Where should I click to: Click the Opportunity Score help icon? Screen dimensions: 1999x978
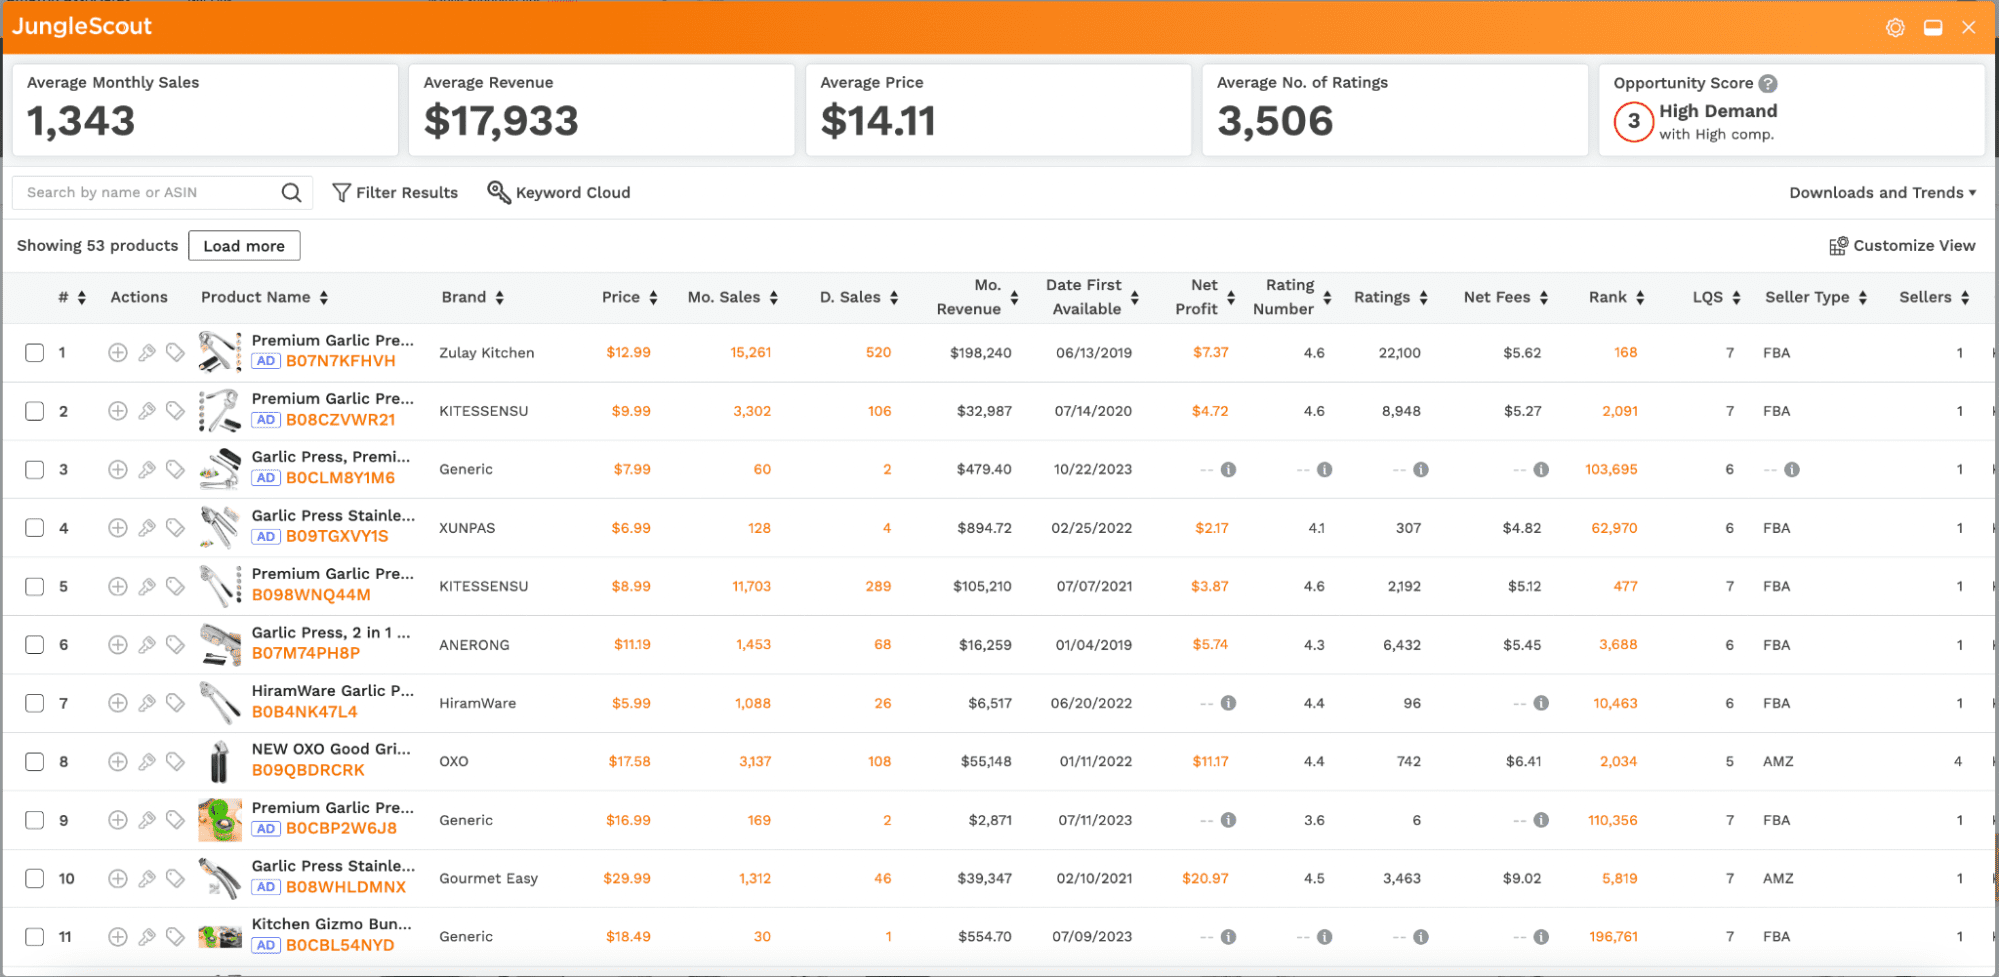pos(1768,84)
